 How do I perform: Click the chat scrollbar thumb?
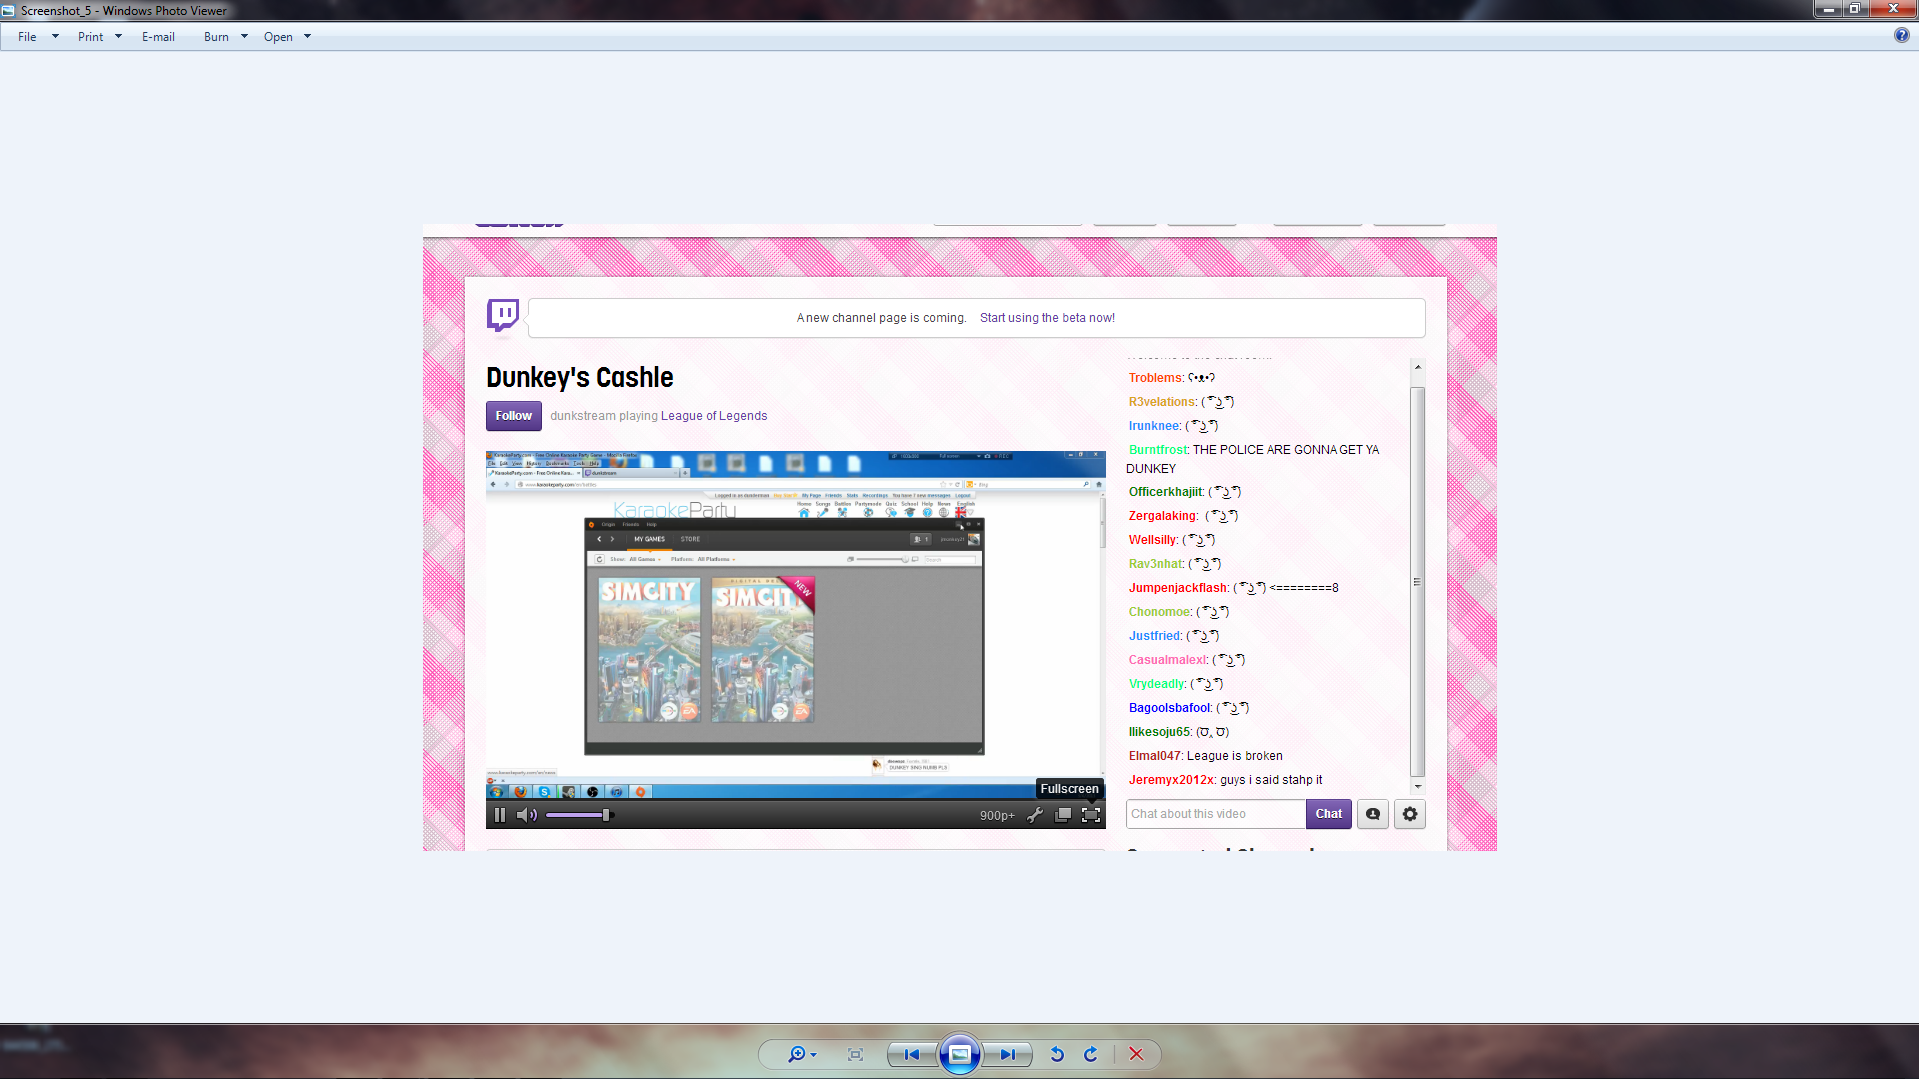tap(1417, 582)
